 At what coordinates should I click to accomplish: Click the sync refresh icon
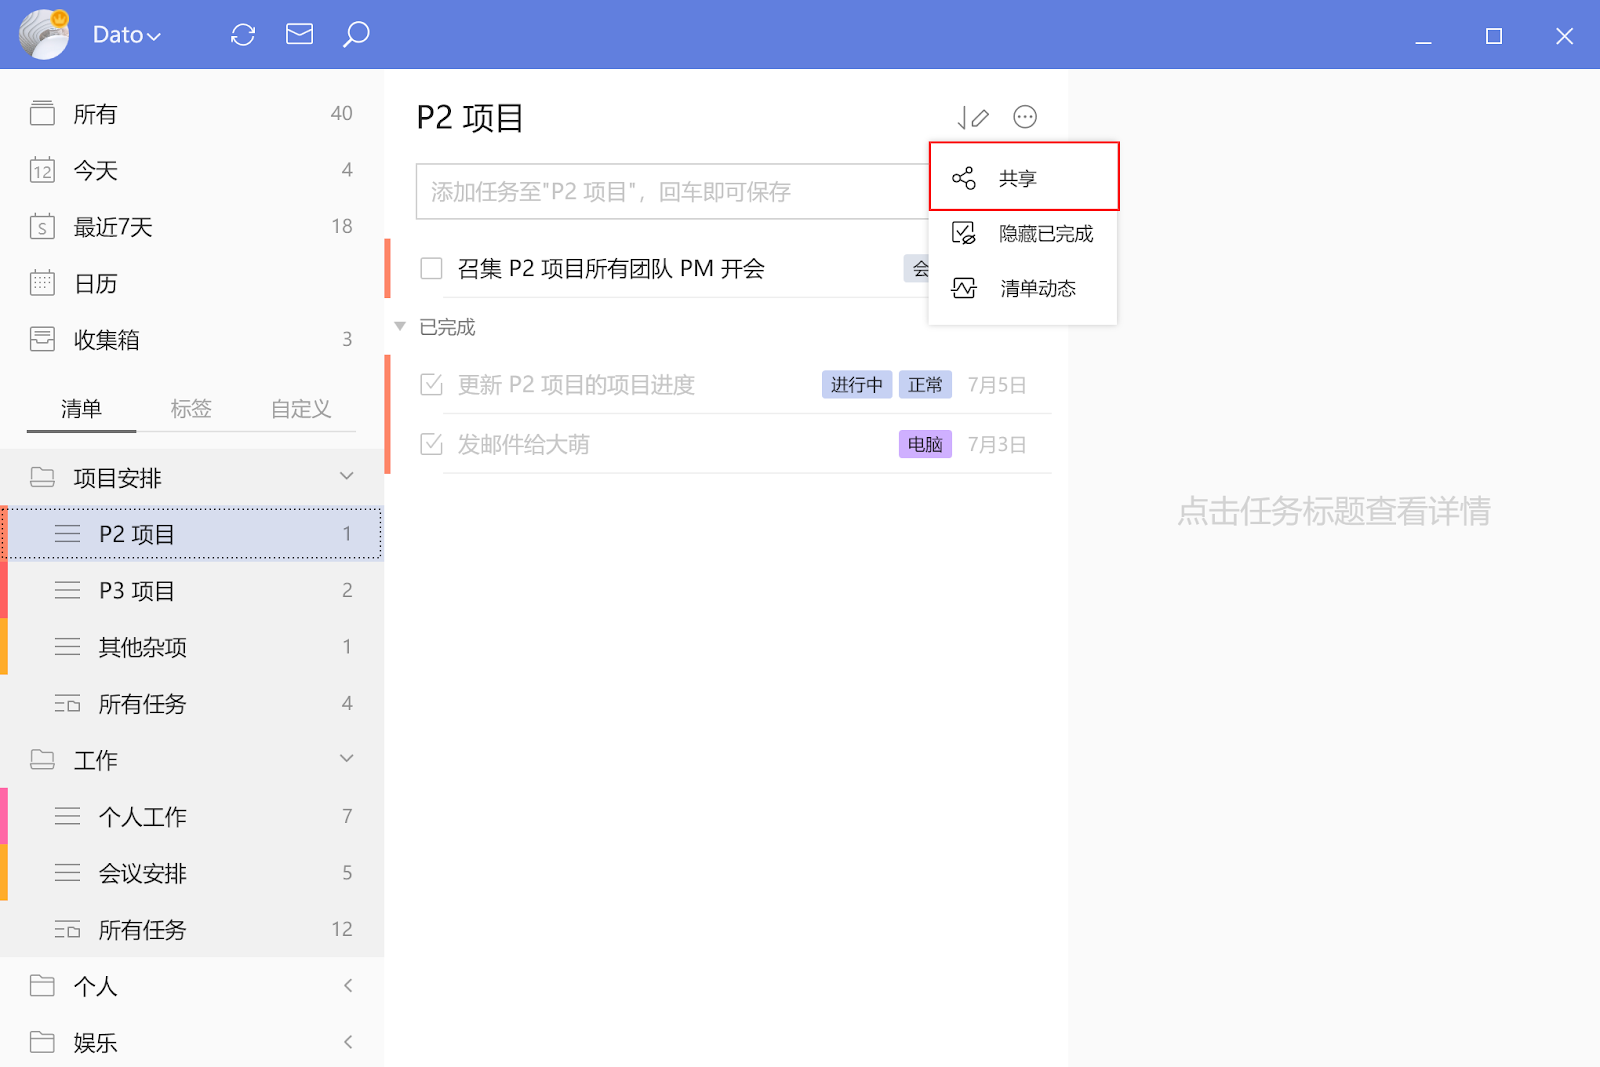click(x=243, y=35)
